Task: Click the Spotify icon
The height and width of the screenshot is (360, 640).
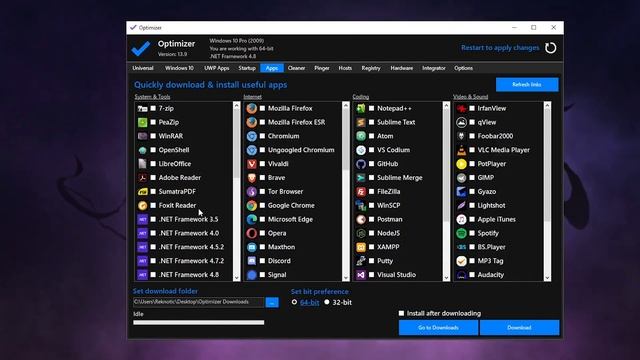Action: 461,233
